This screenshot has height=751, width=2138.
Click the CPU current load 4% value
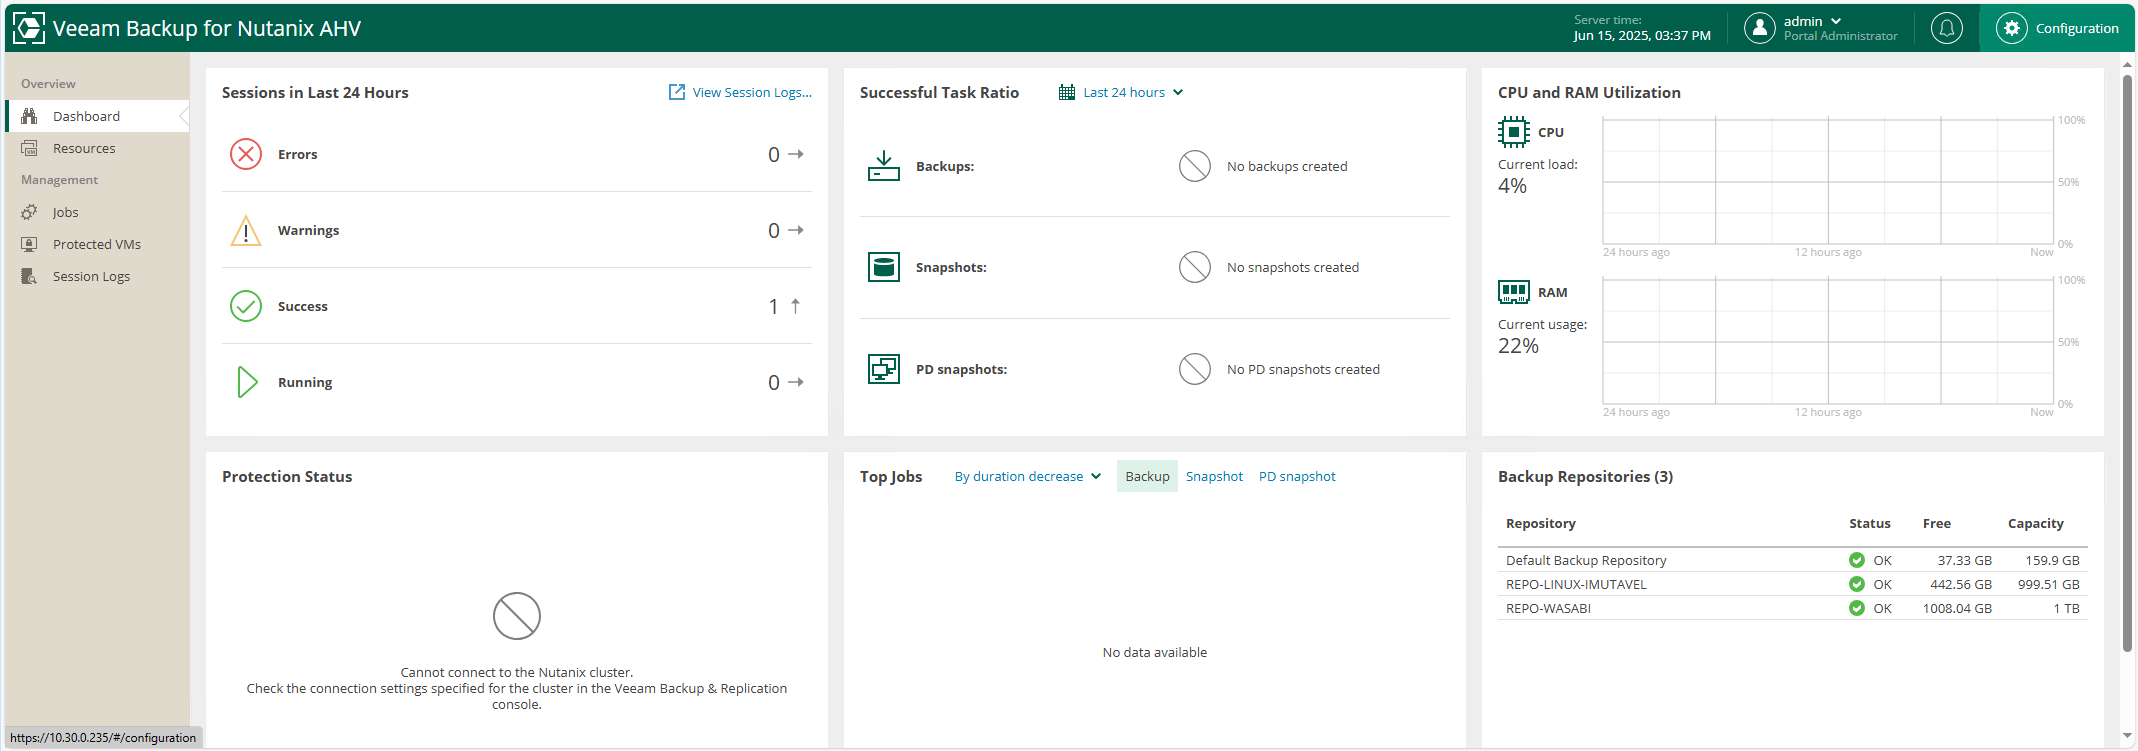point(1512,186)
